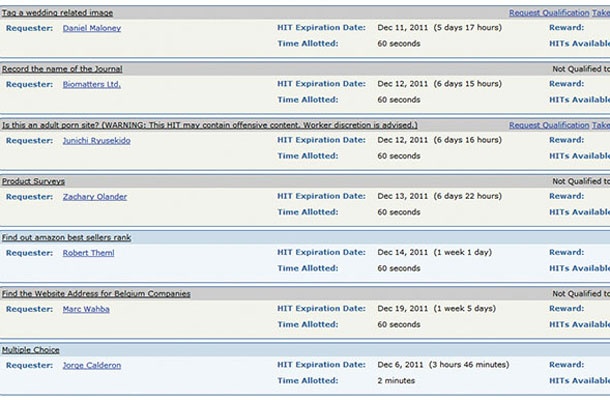Click 'Not Qualified' notice on the Journal HIT row

[580, 69]
